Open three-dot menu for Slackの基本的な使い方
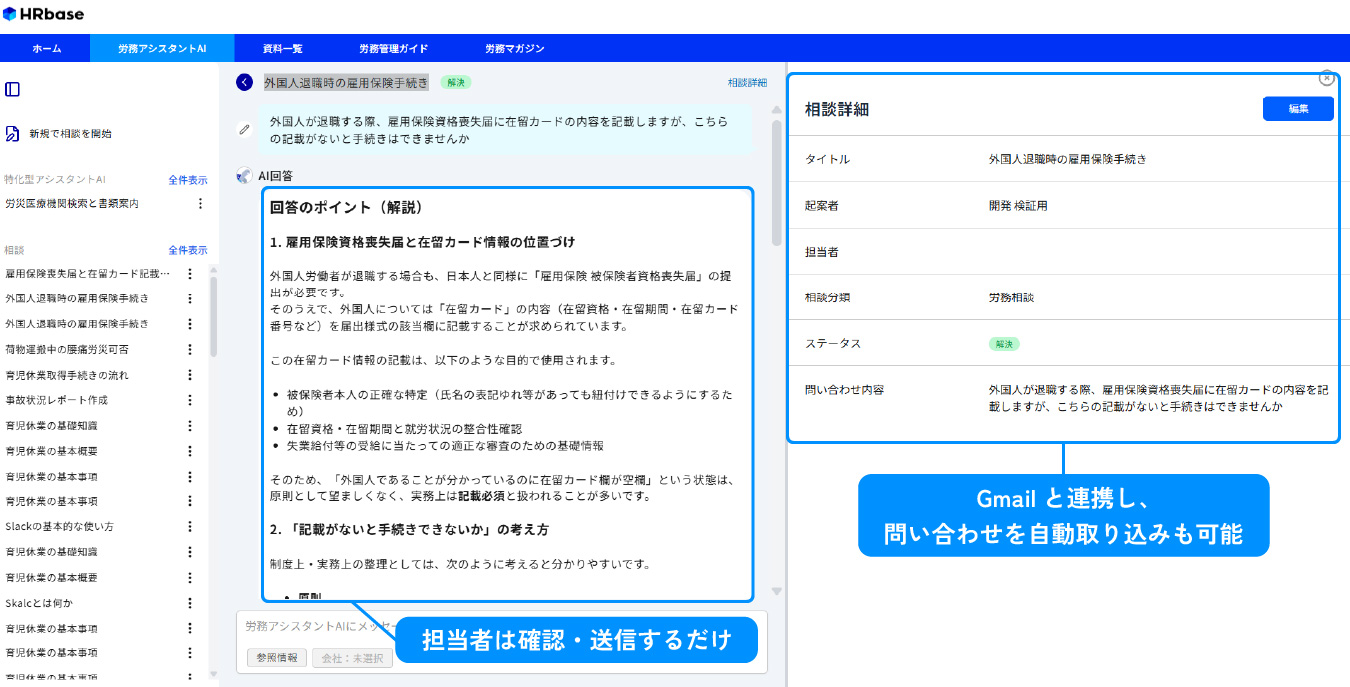 point(190,526)
